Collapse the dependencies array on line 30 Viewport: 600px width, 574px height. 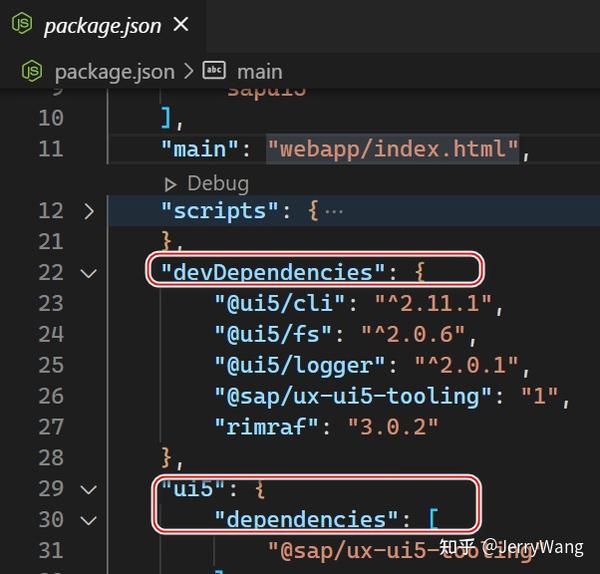click(x=89, y=520)
